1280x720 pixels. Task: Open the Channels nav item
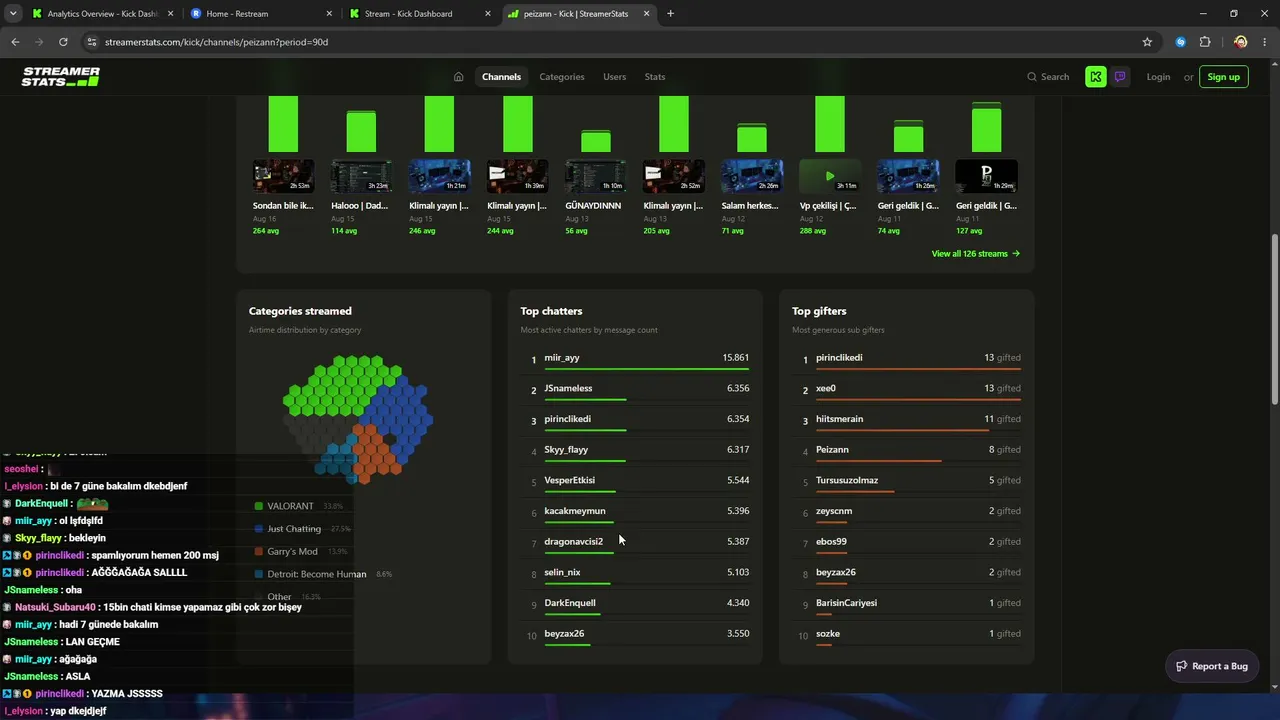pyautogui.click(x=501, y=77)
